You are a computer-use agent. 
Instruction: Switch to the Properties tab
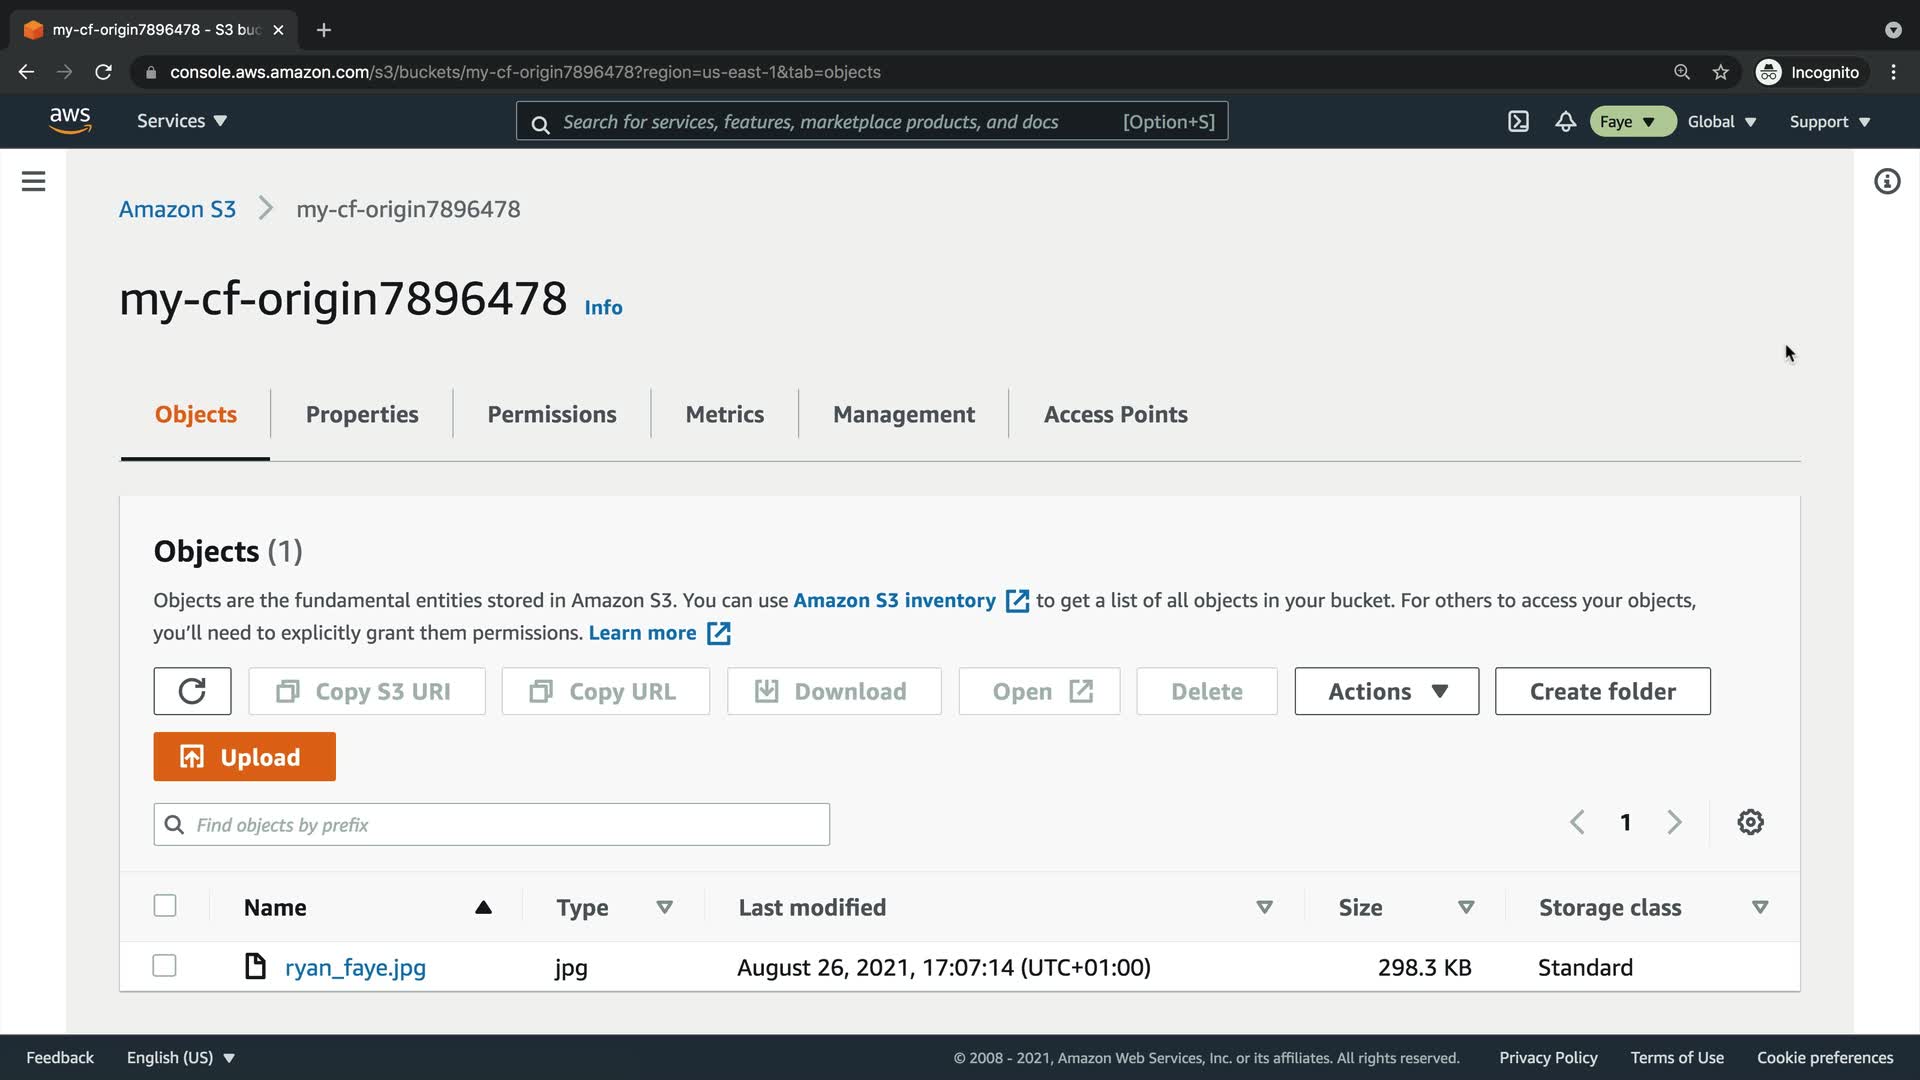(x=362, y=414)
